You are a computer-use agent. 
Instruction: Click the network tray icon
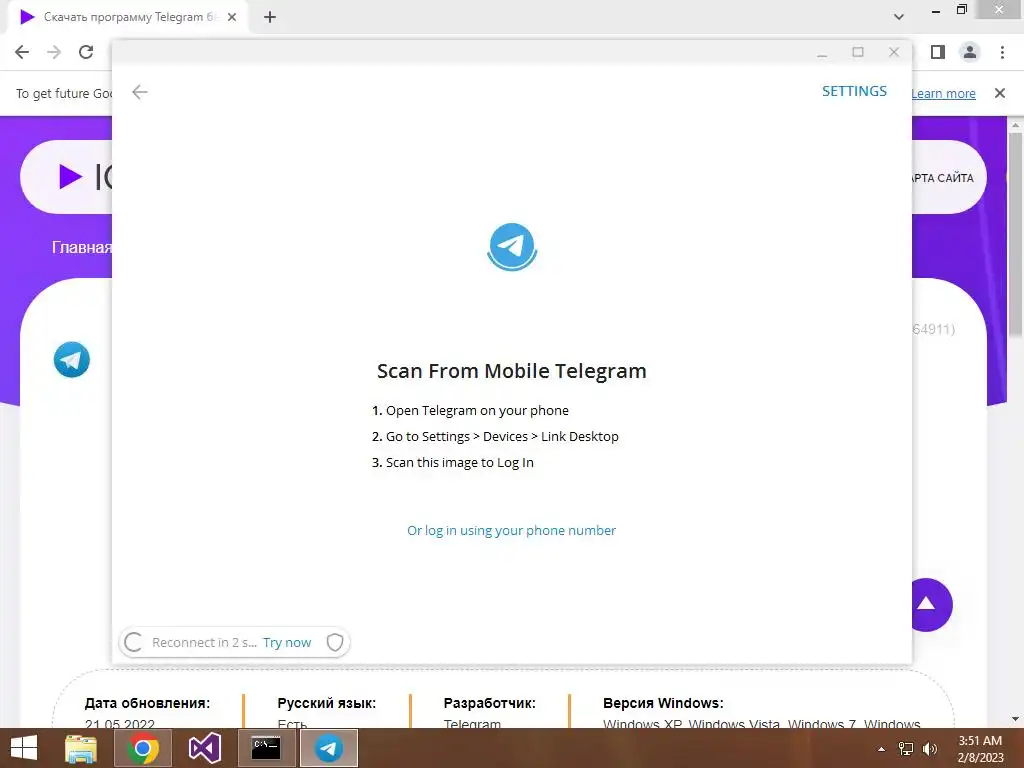(x=906, y=749)
